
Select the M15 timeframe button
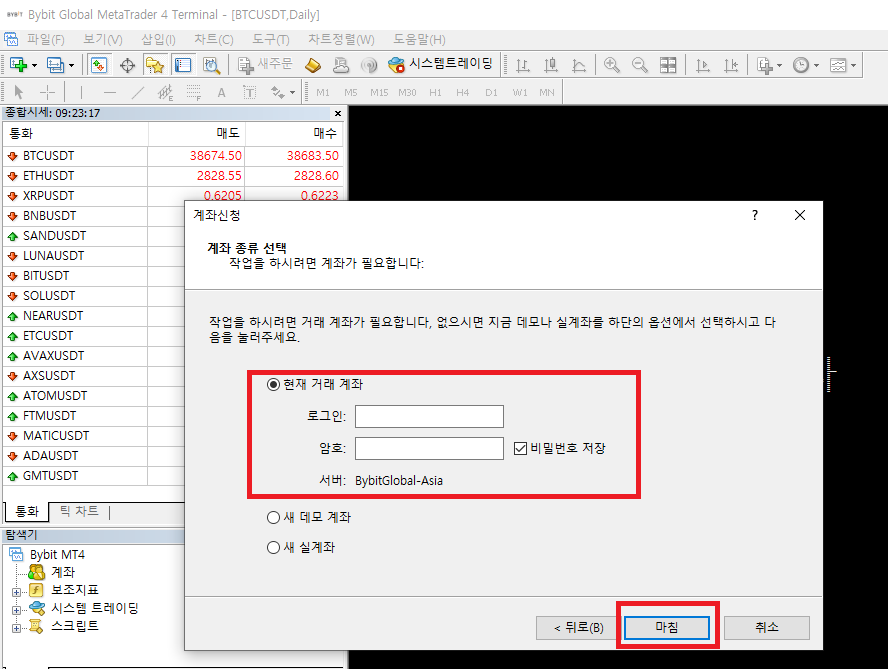(x=379, y=92)
